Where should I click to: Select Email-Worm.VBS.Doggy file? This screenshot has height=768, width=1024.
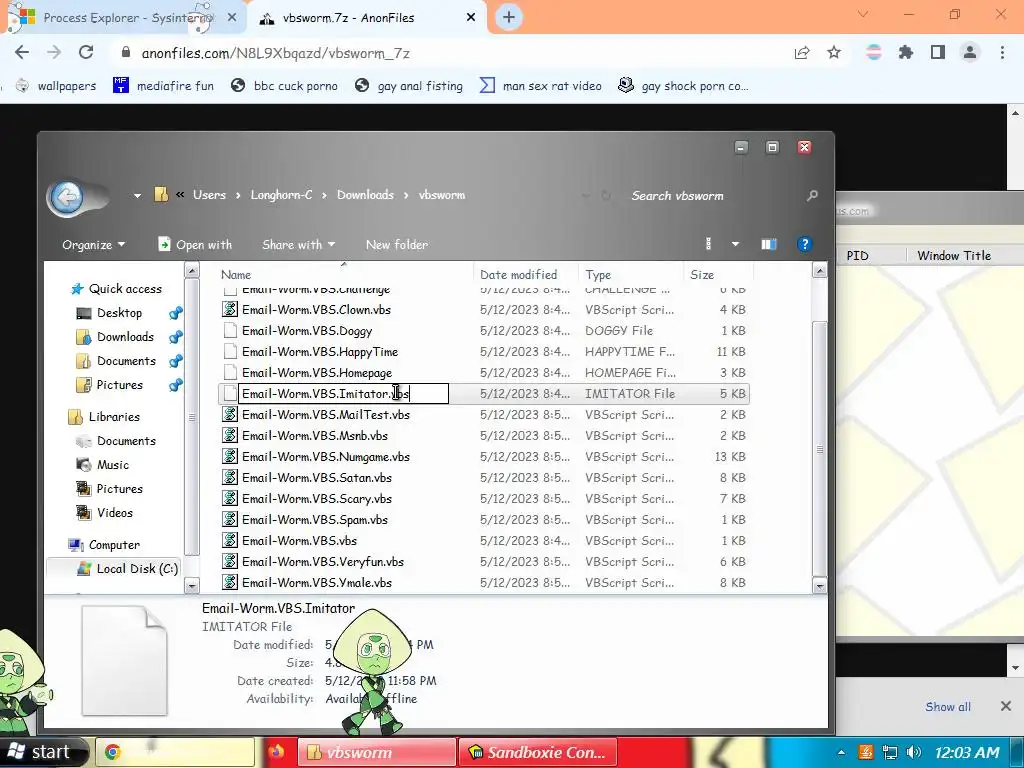click(483, 330)
